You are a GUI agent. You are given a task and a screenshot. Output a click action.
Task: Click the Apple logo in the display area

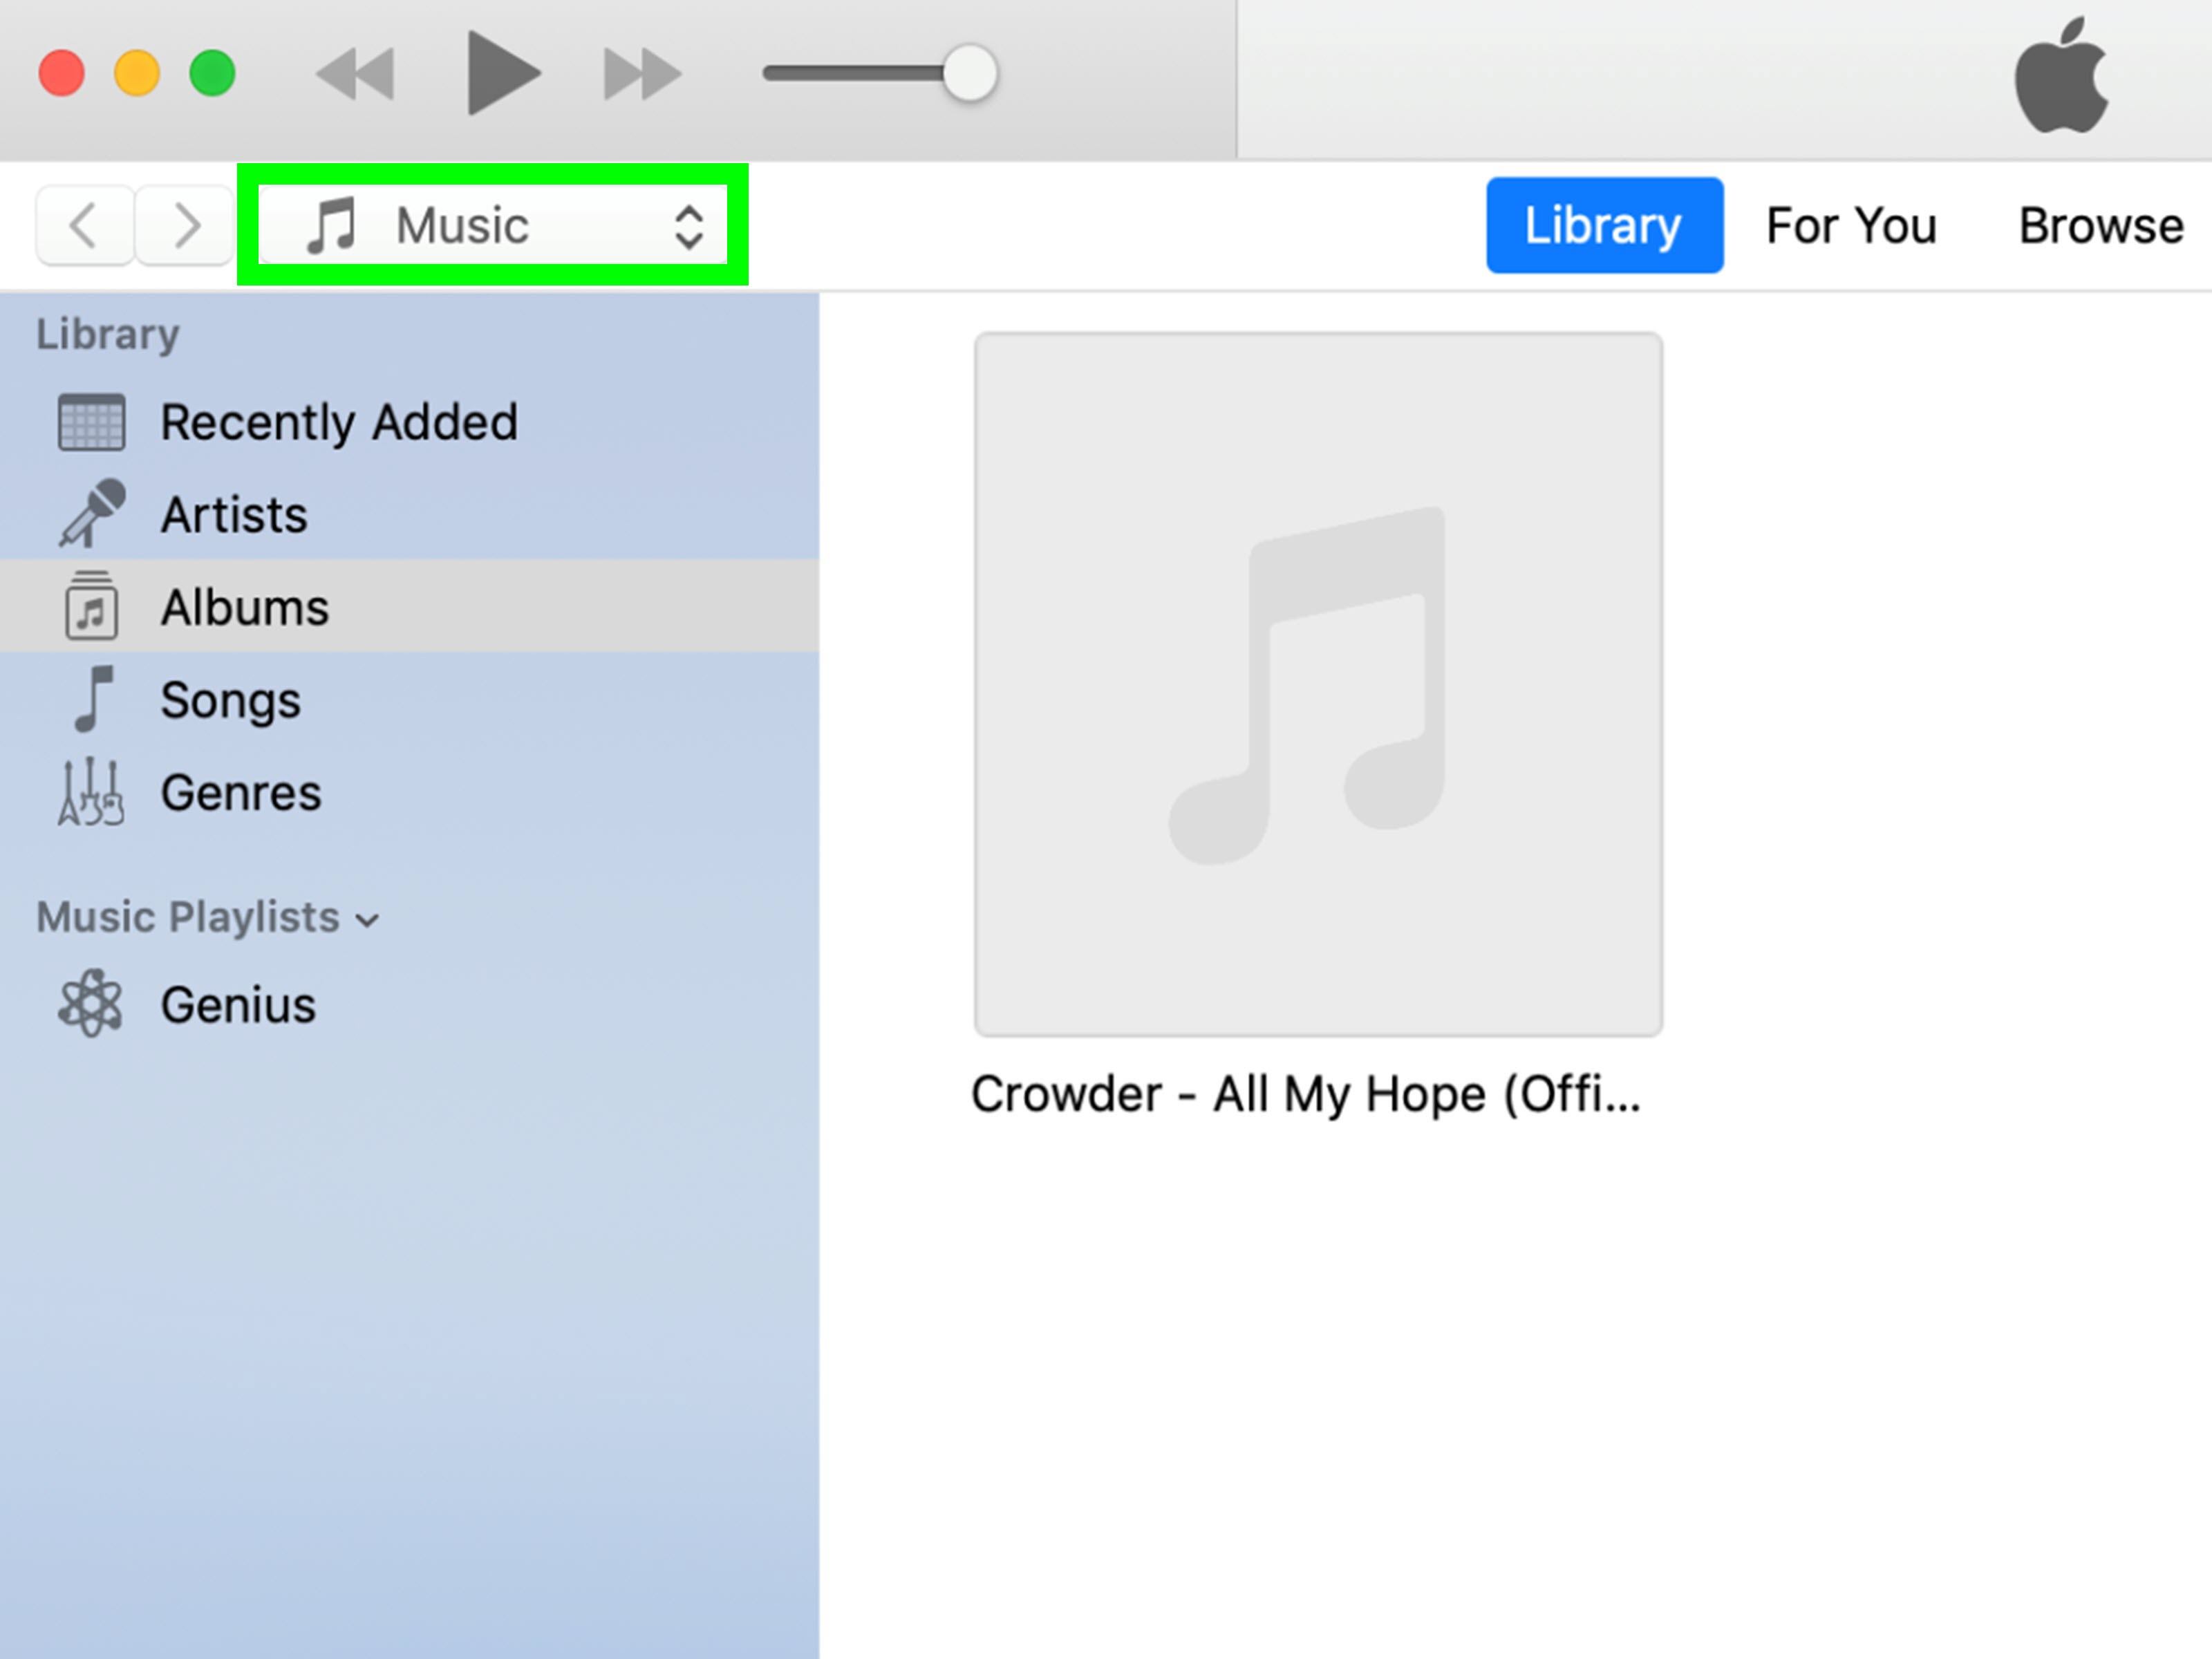tap(2061, 75)
